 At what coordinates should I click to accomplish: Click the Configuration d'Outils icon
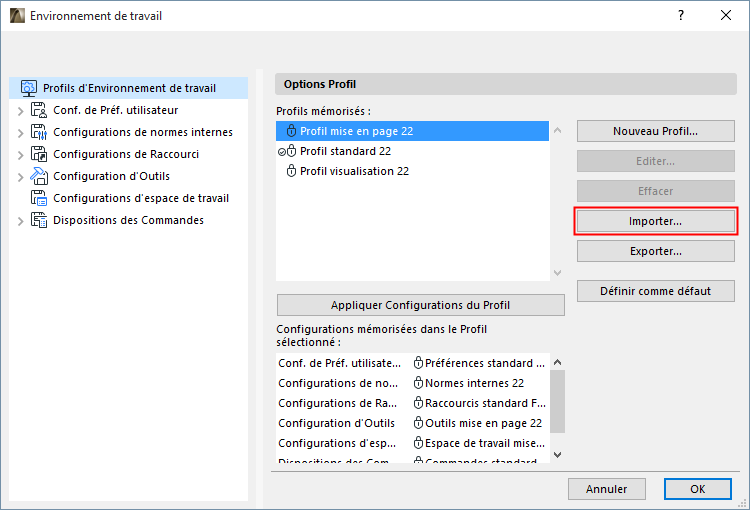39,176
